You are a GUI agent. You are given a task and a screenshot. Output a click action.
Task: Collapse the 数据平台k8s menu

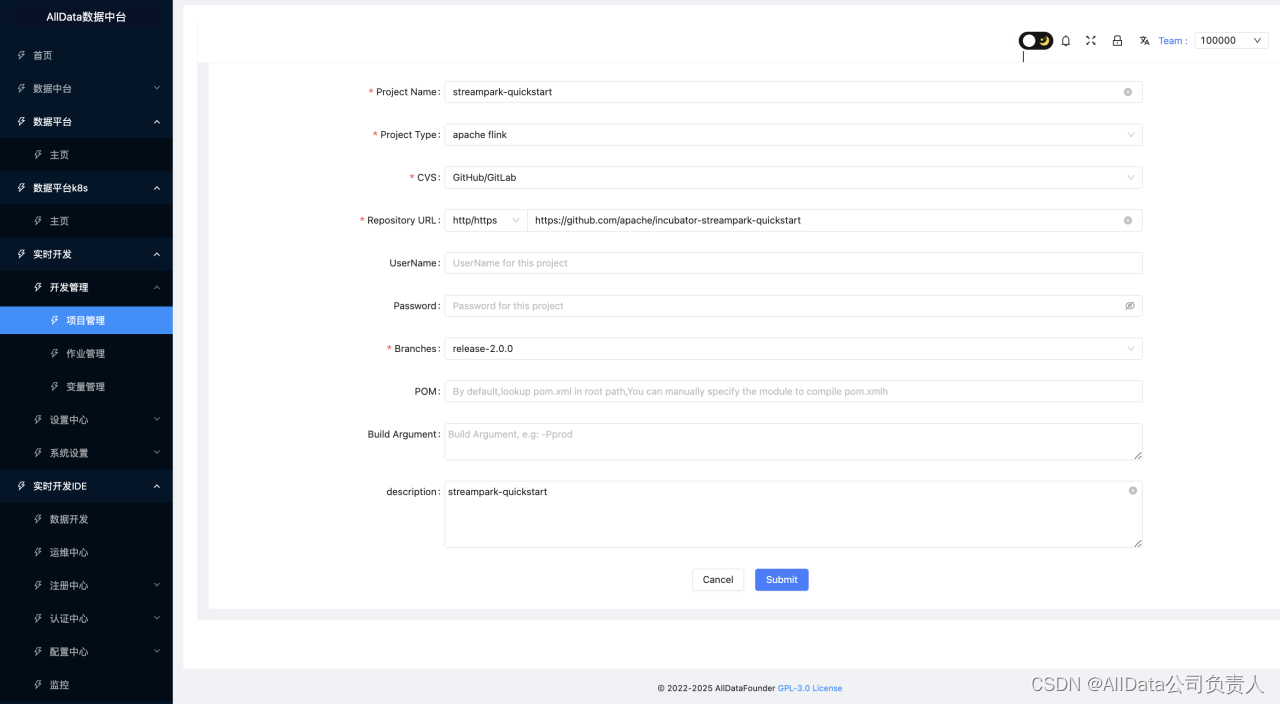[86, 188]
